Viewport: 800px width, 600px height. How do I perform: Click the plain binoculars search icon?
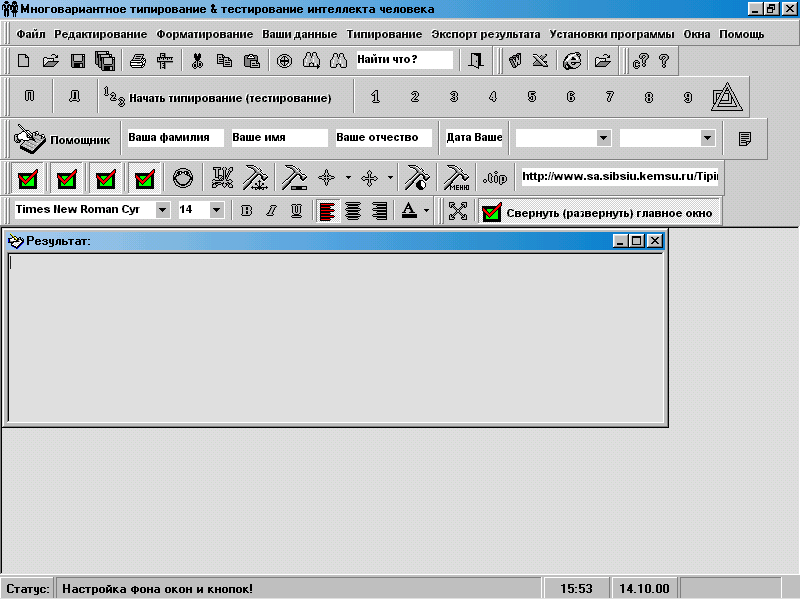click(x=338, y=61)
